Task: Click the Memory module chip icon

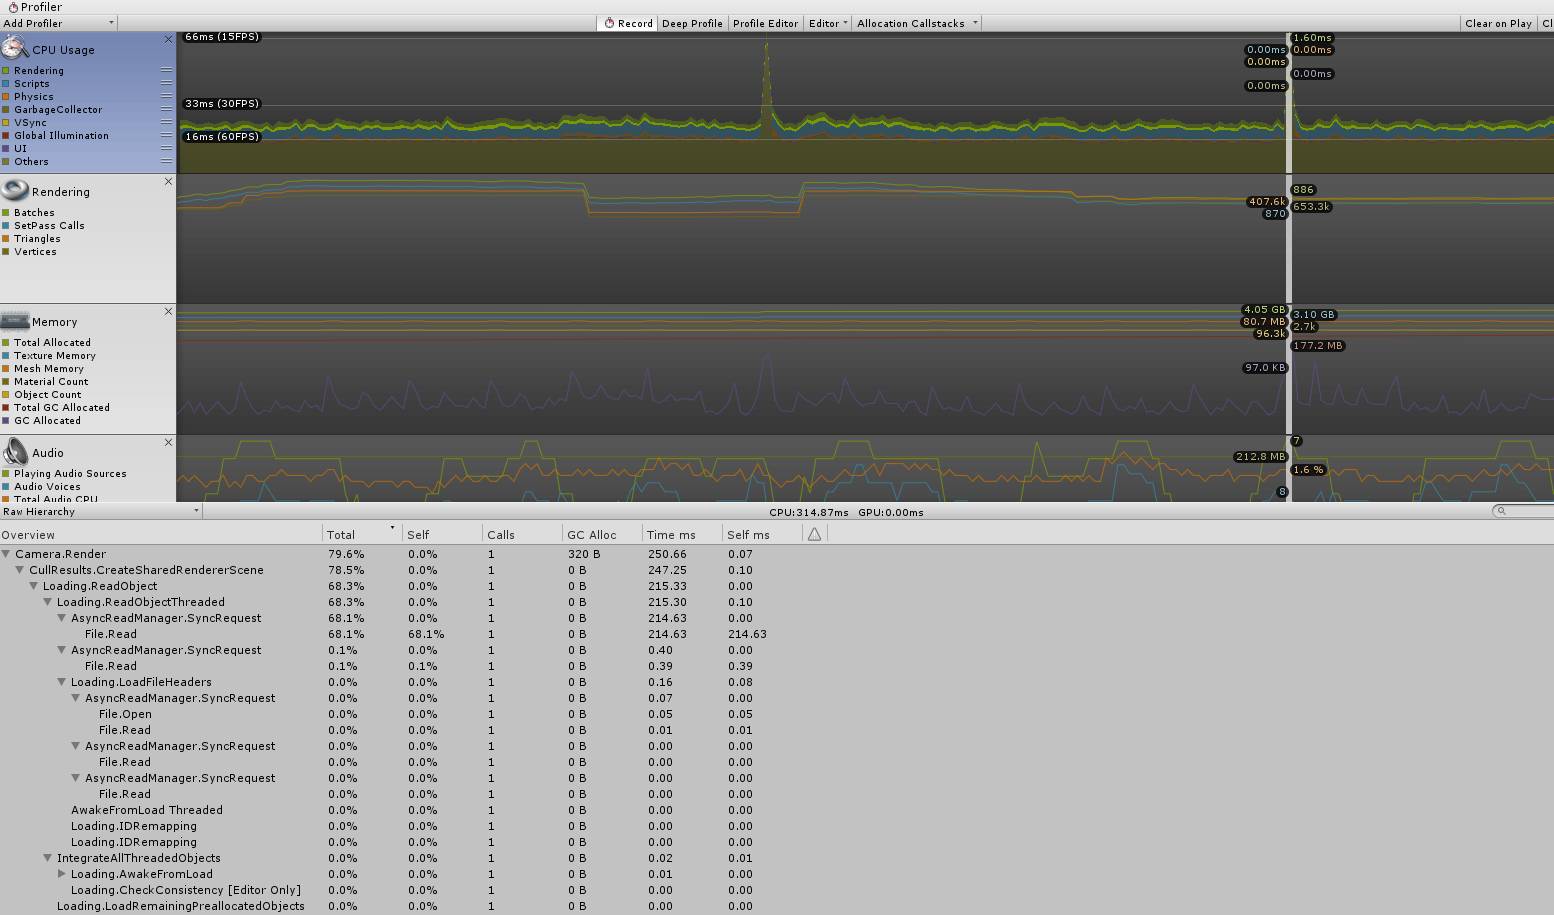Action: [15, 320]
